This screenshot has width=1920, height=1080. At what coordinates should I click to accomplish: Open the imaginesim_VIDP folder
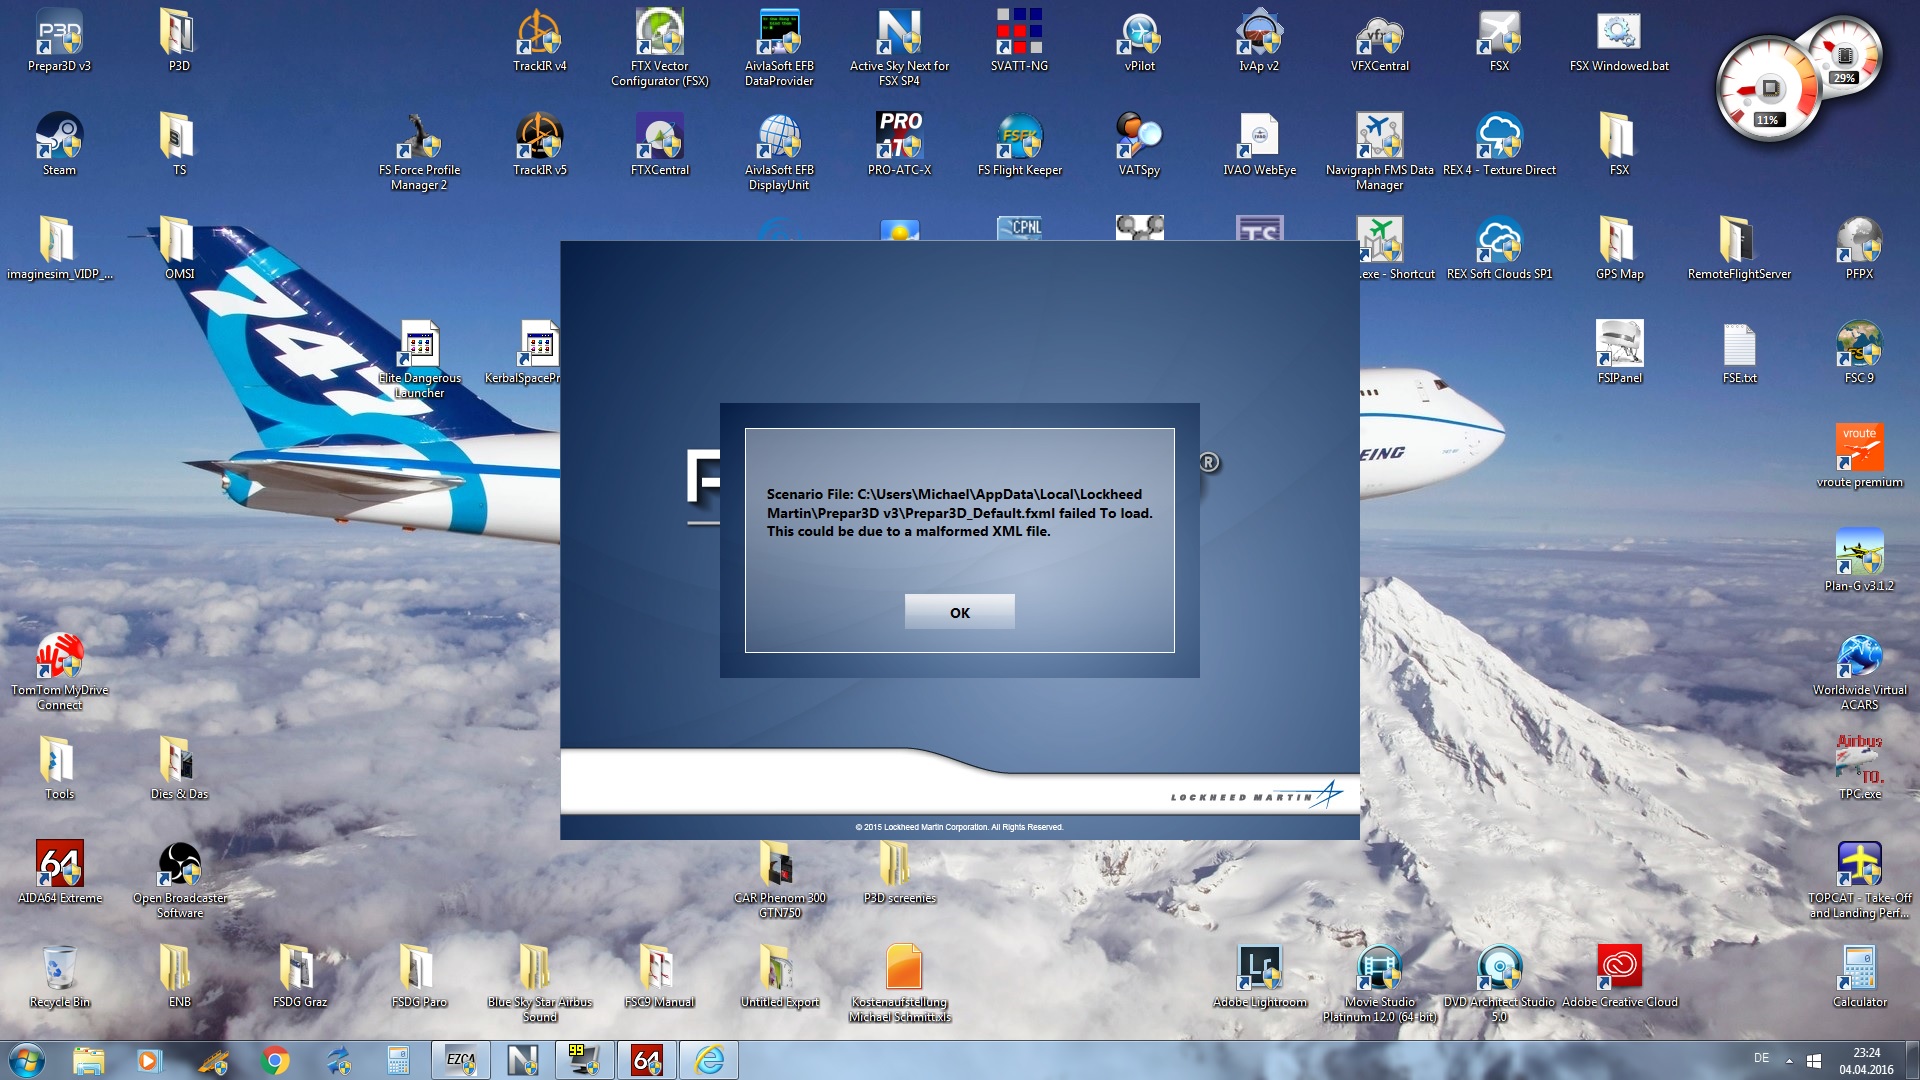(59, 248)
